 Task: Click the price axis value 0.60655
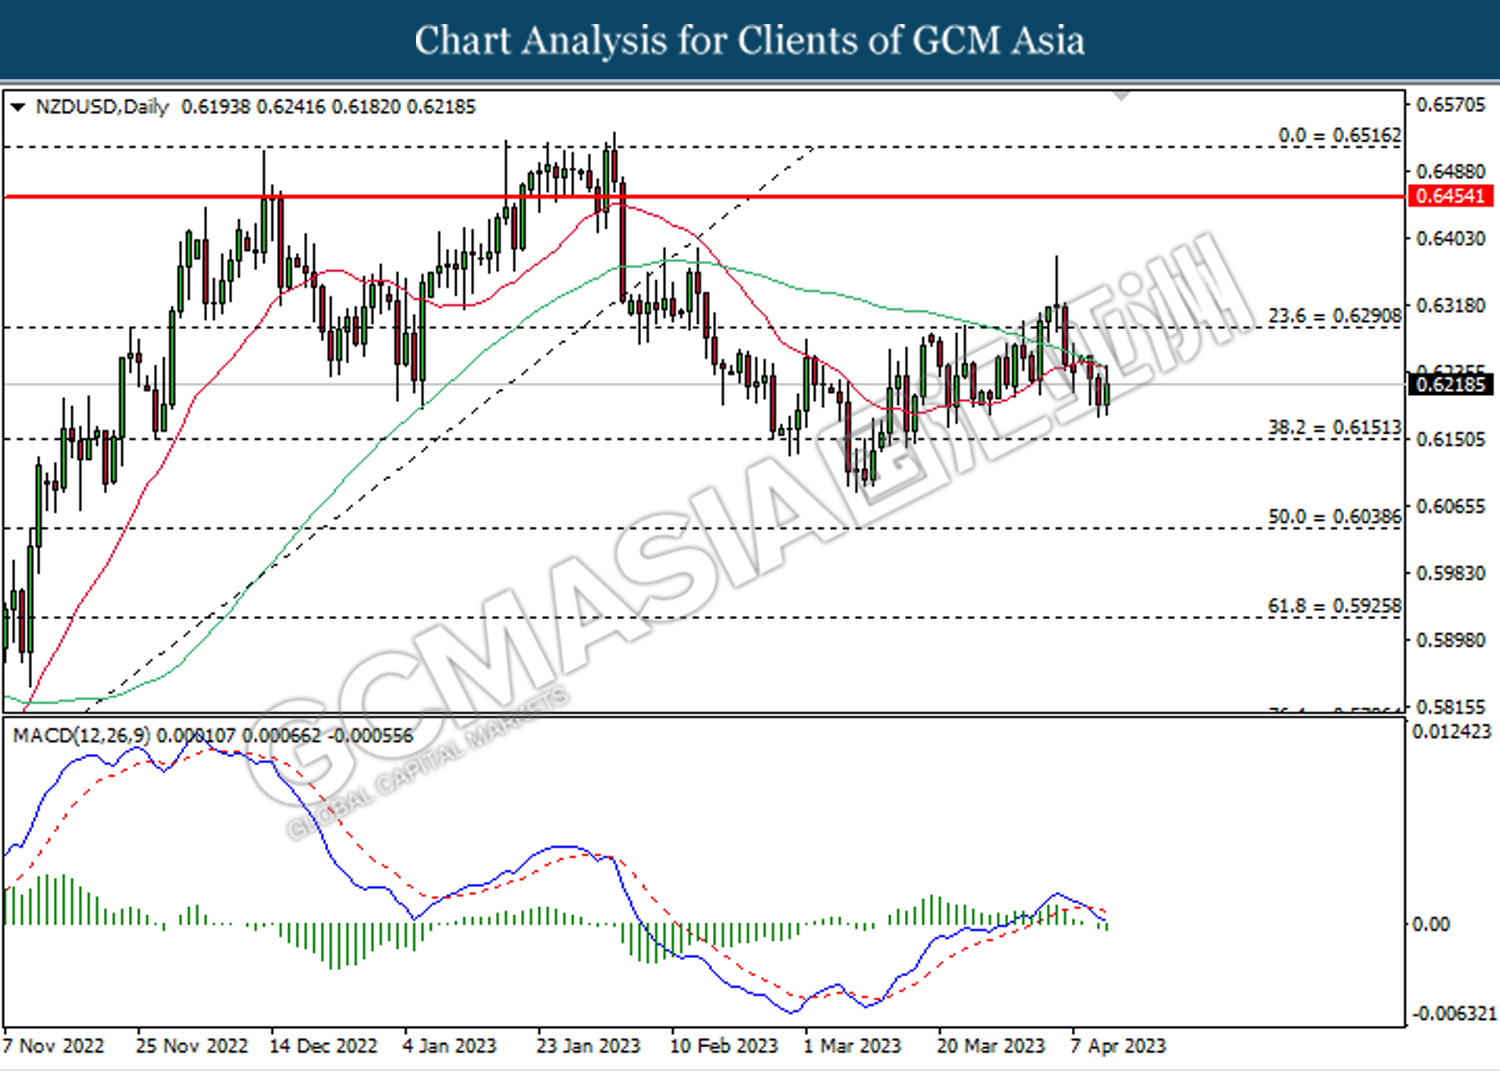point(1451,506)
